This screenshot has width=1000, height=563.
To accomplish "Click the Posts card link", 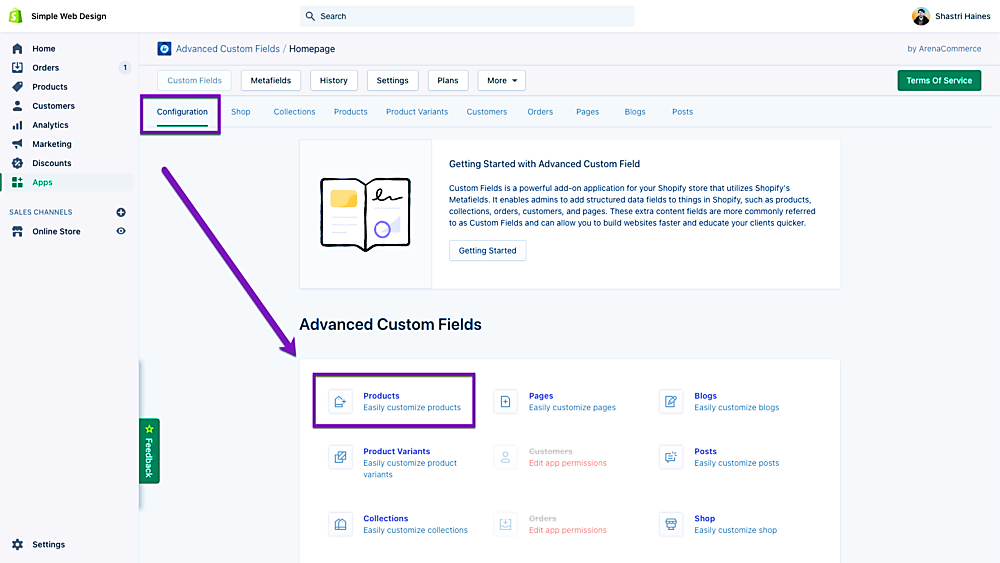I will [x=705, y=451].
